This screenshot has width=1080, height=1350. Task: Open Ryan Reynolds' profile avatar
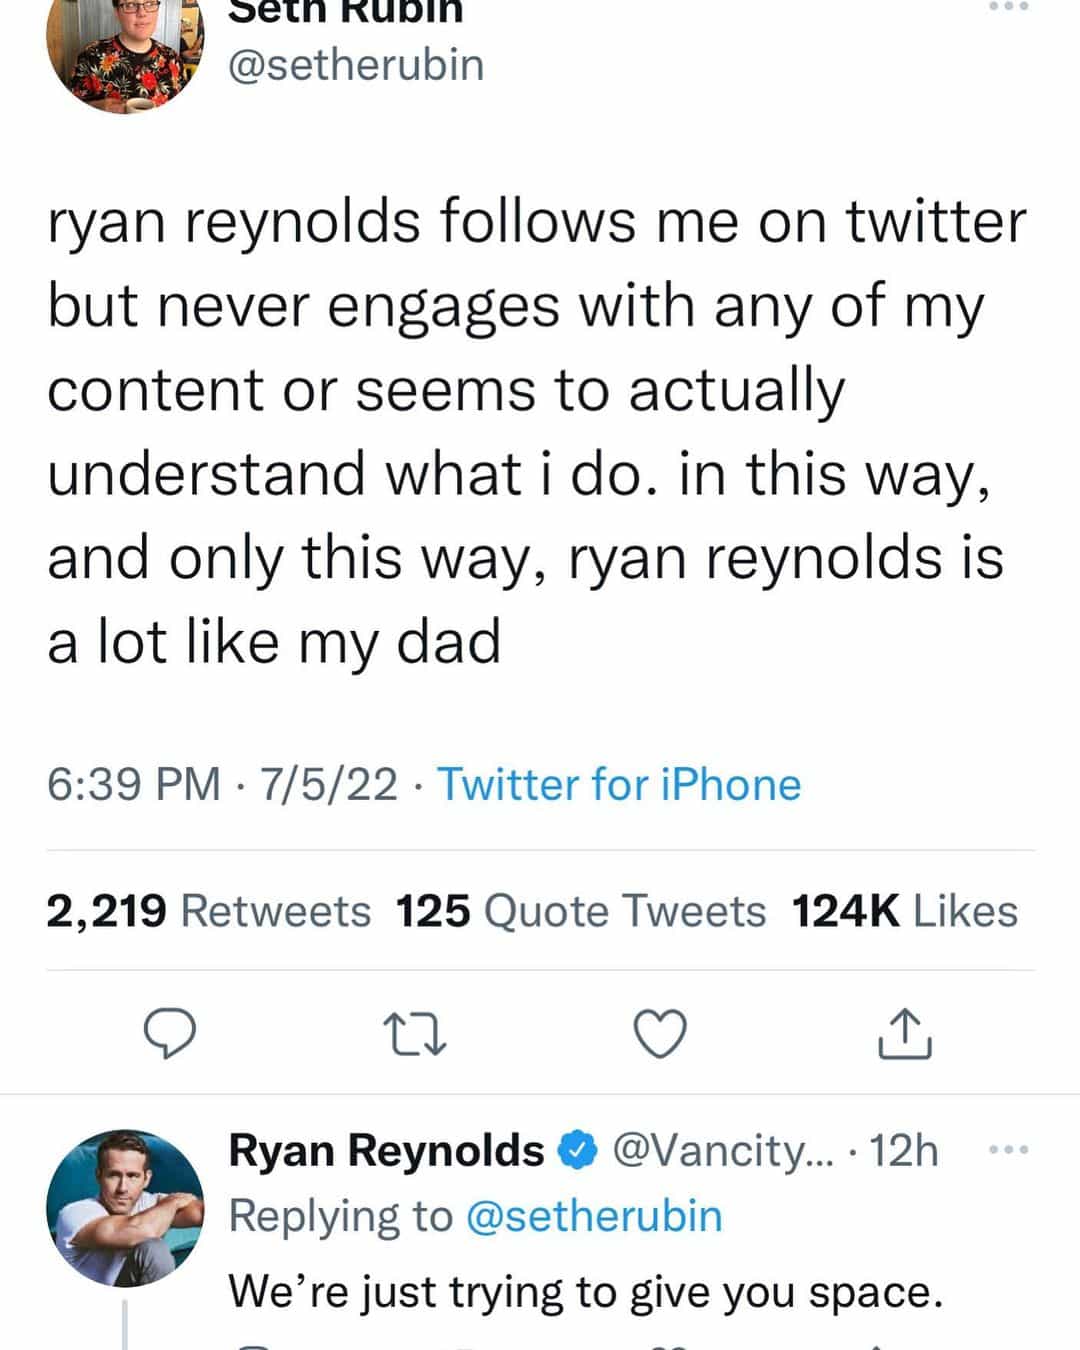pos(125,1208)
